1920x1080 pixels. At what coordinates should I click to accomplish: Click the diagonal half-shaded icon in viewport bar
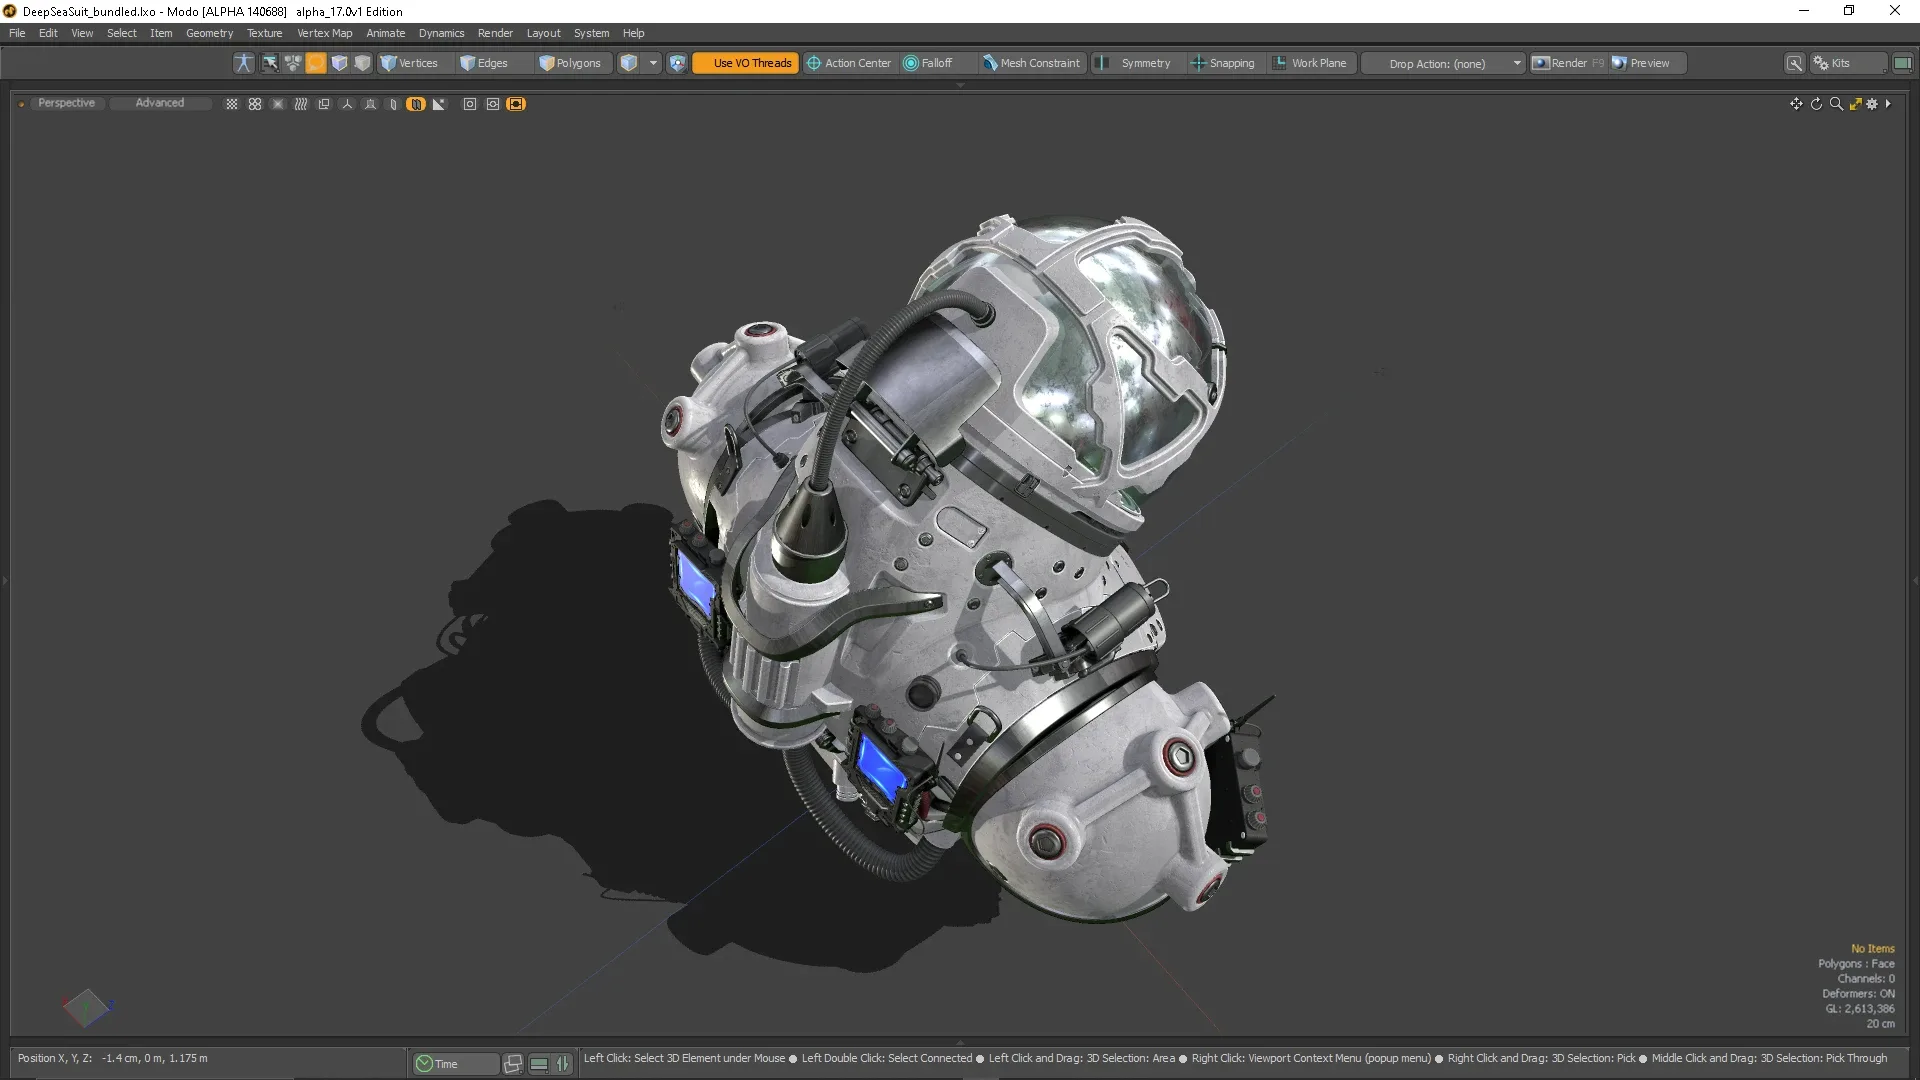coord(438,104)
